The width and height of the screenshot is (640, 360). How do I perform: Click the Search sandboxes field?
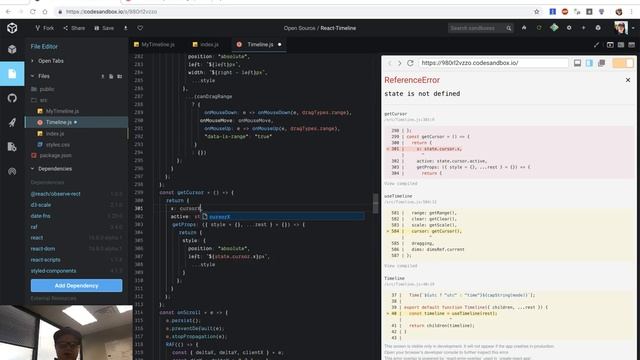coord(476,28)
